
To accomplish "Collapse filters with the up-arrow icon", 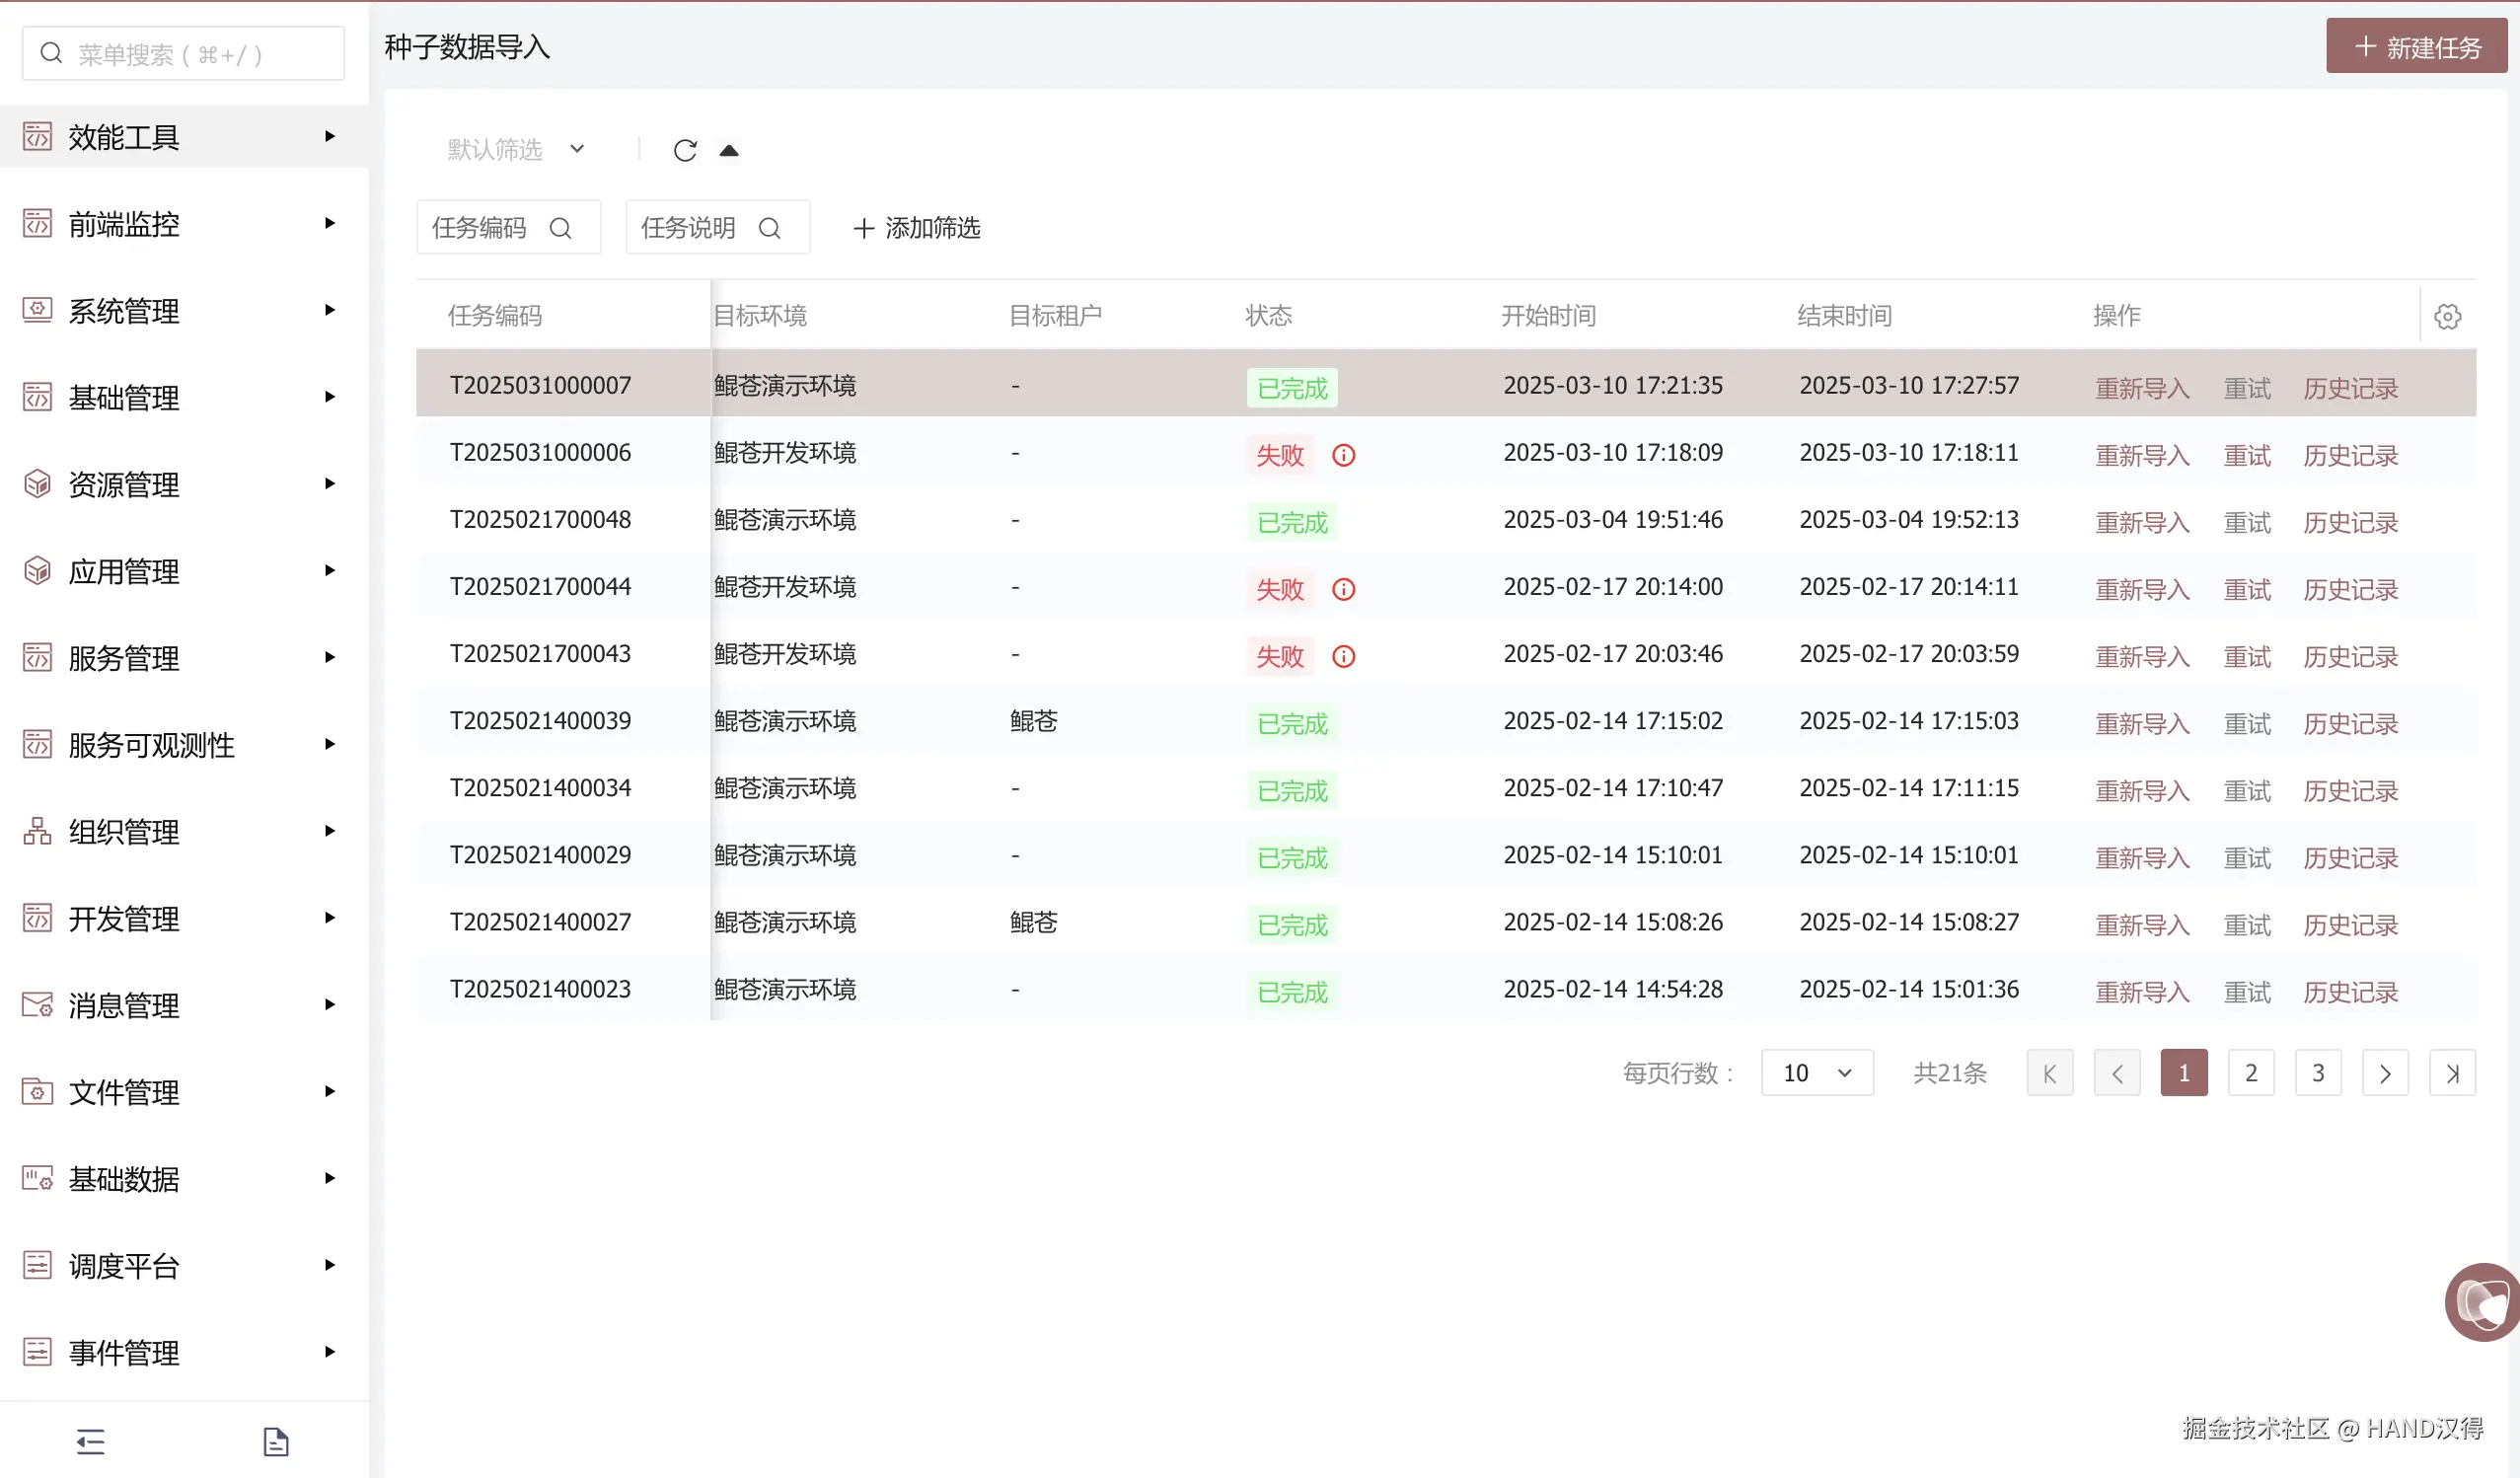I will tap(729, 150).
